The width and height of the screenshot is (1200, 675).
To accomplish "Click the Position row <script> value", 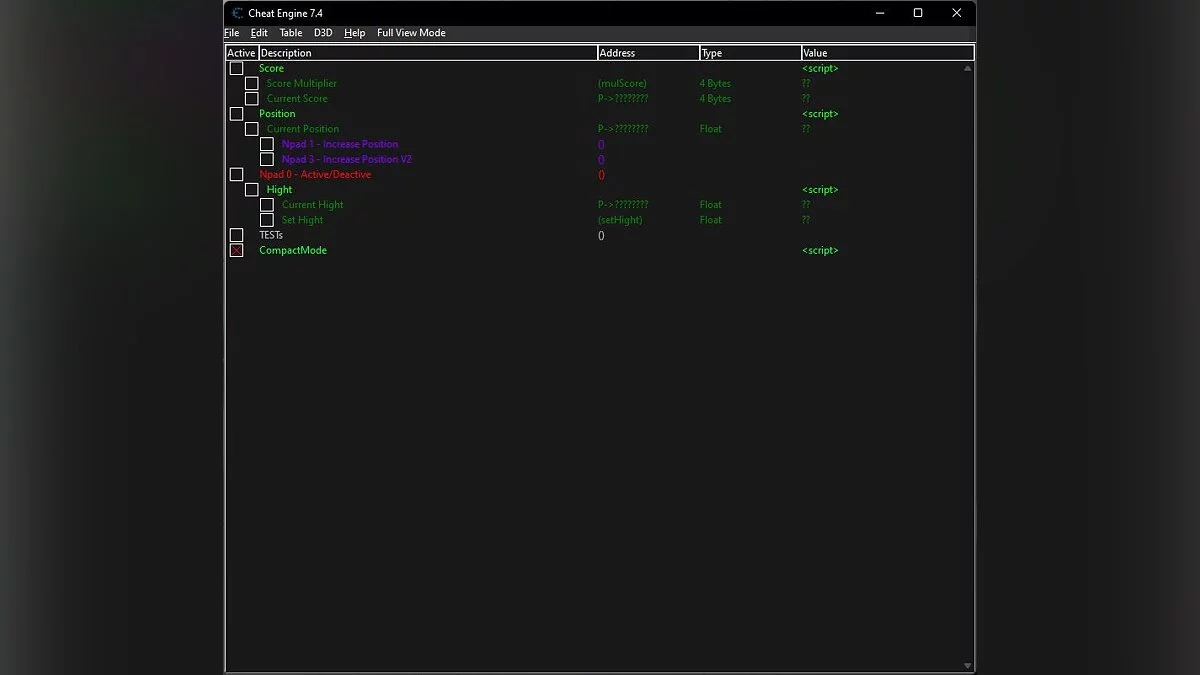I will (820, 114).
